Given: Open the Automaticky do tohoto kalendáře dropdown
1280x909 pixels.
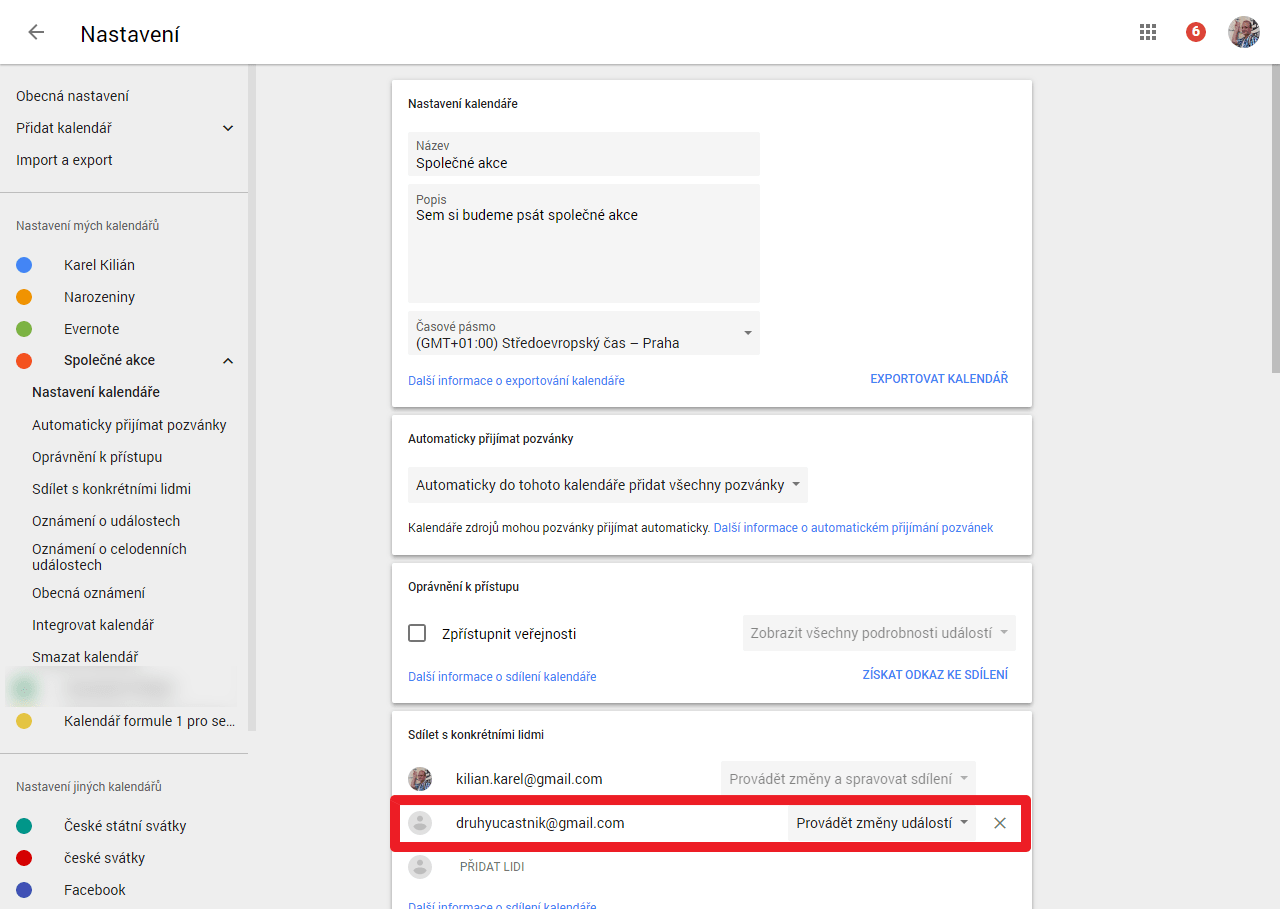Looking at the screenshot, I should pos(608,485).
